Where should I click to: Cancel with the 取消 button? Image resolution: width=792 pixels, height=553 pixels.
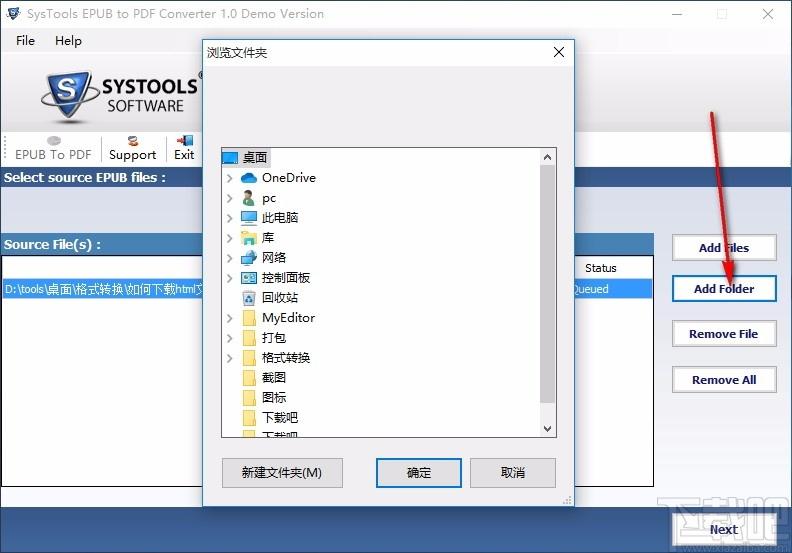tap(513, 473)
